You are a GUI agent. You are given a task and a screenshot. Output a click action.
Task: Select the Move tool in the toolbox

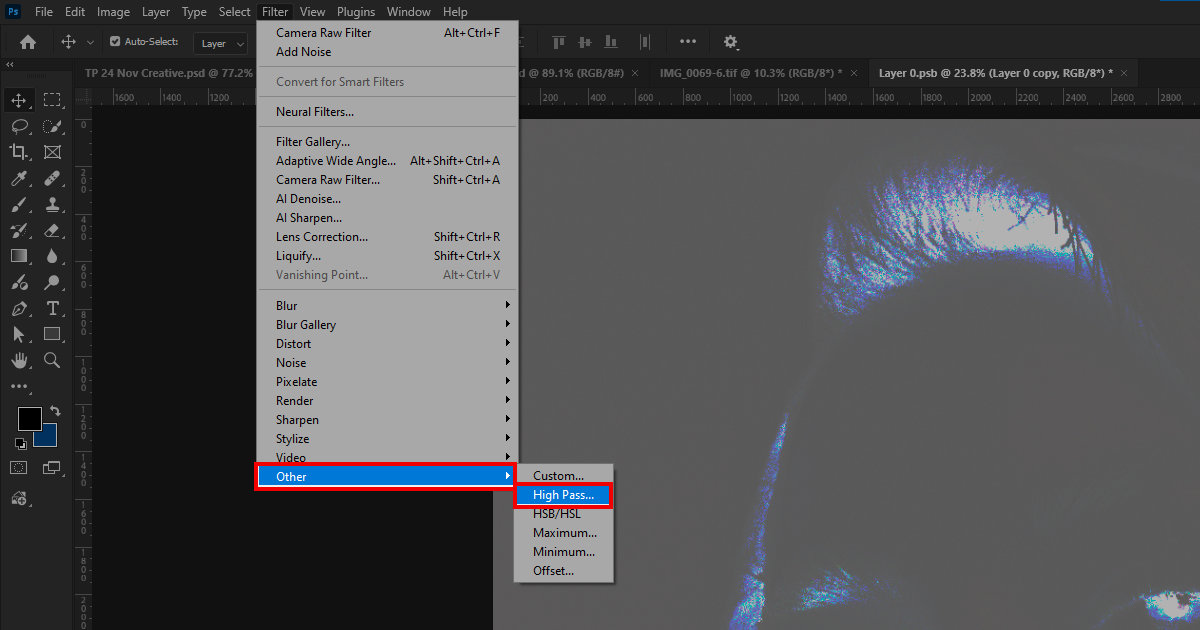pyautogui.click(x=19, y=100)
